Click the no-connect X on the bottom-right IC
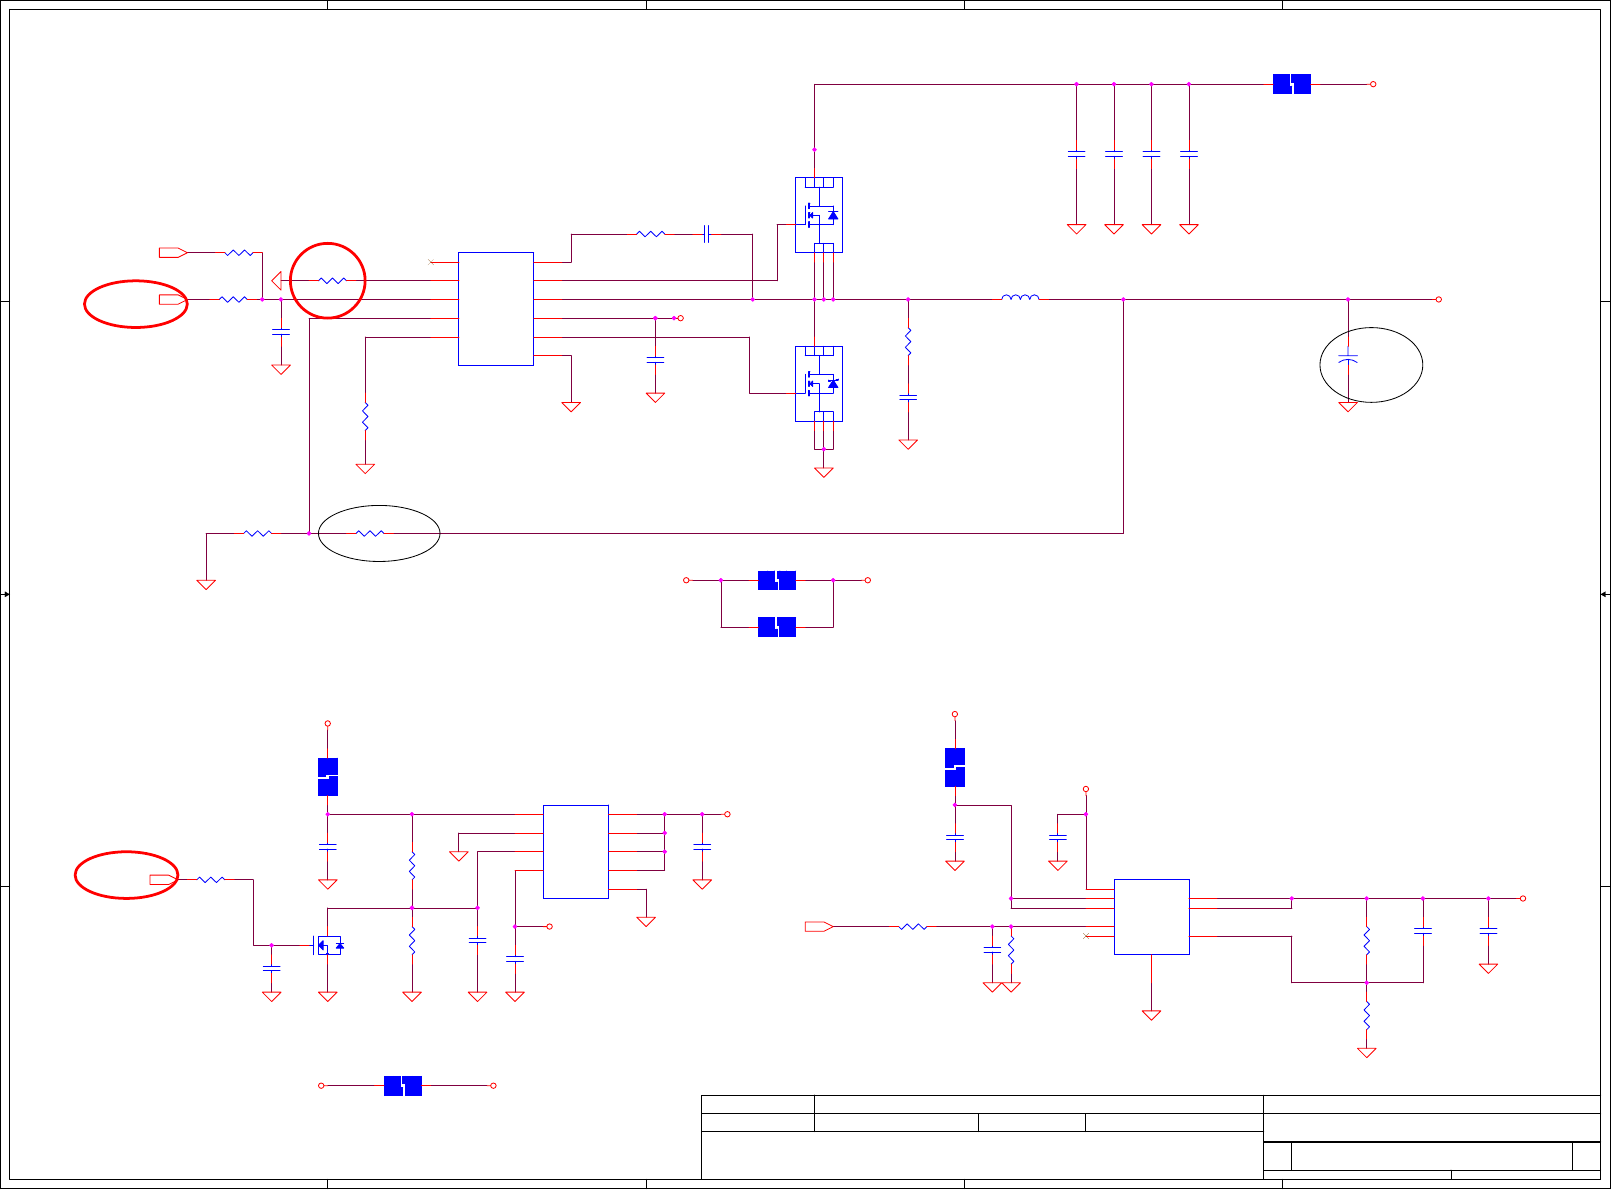Screen dimensions: 1611x1190 [x=1087, y=936]
